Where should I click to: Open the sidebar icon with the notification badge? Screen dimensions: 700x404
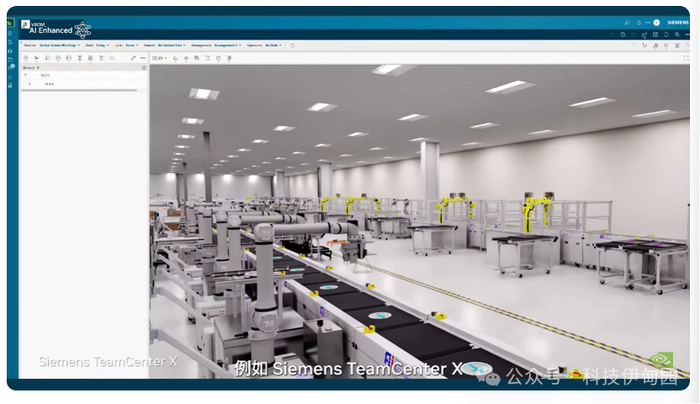tap(11, 67)
